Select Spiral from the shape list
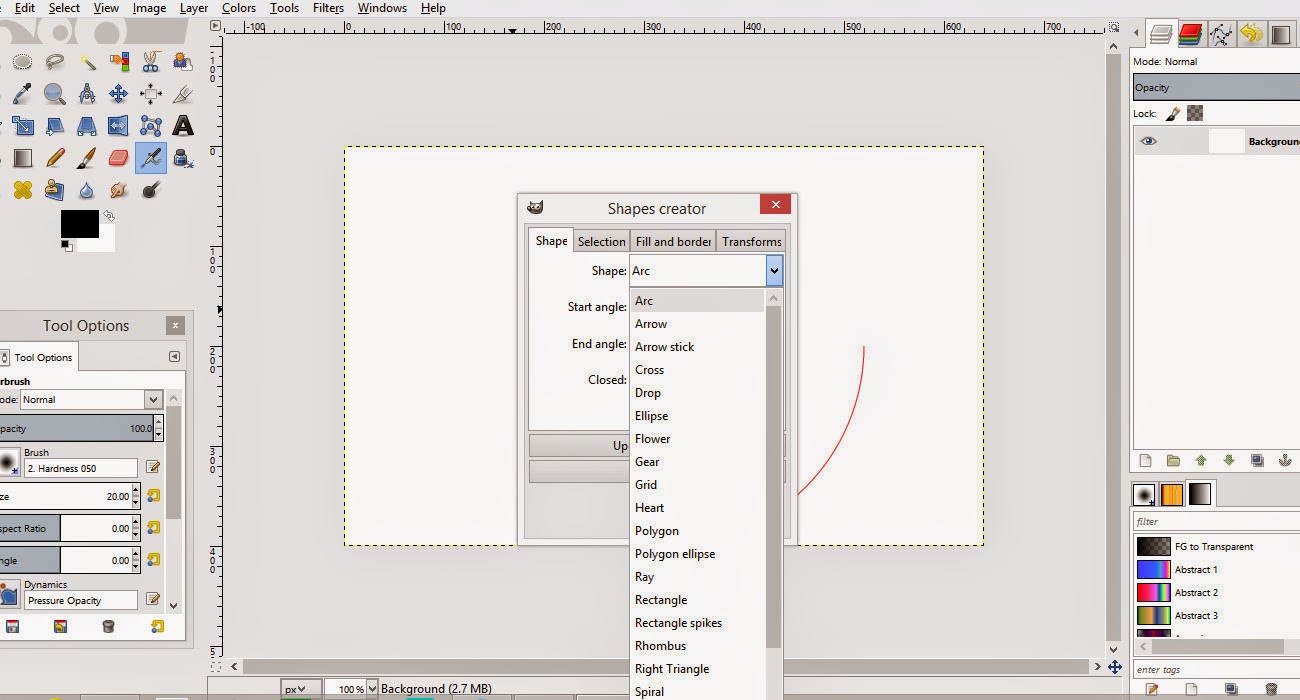 [649, 691]
